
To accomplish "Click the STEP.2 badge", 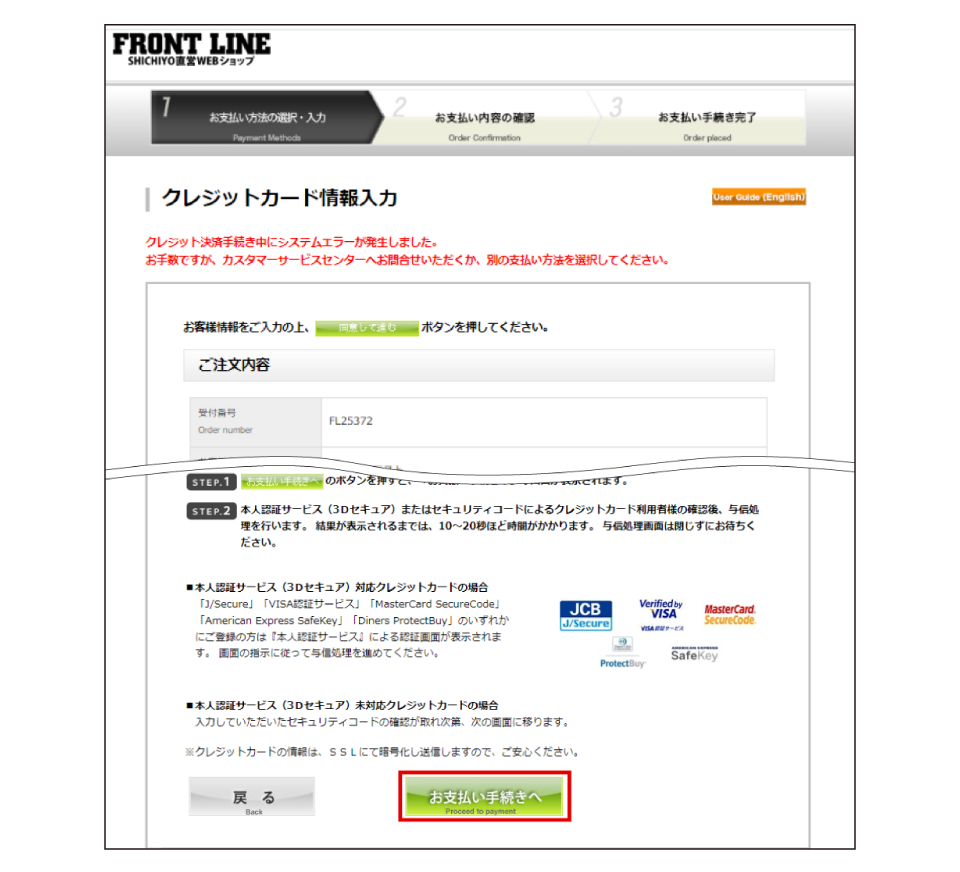I will click(211, 511).
